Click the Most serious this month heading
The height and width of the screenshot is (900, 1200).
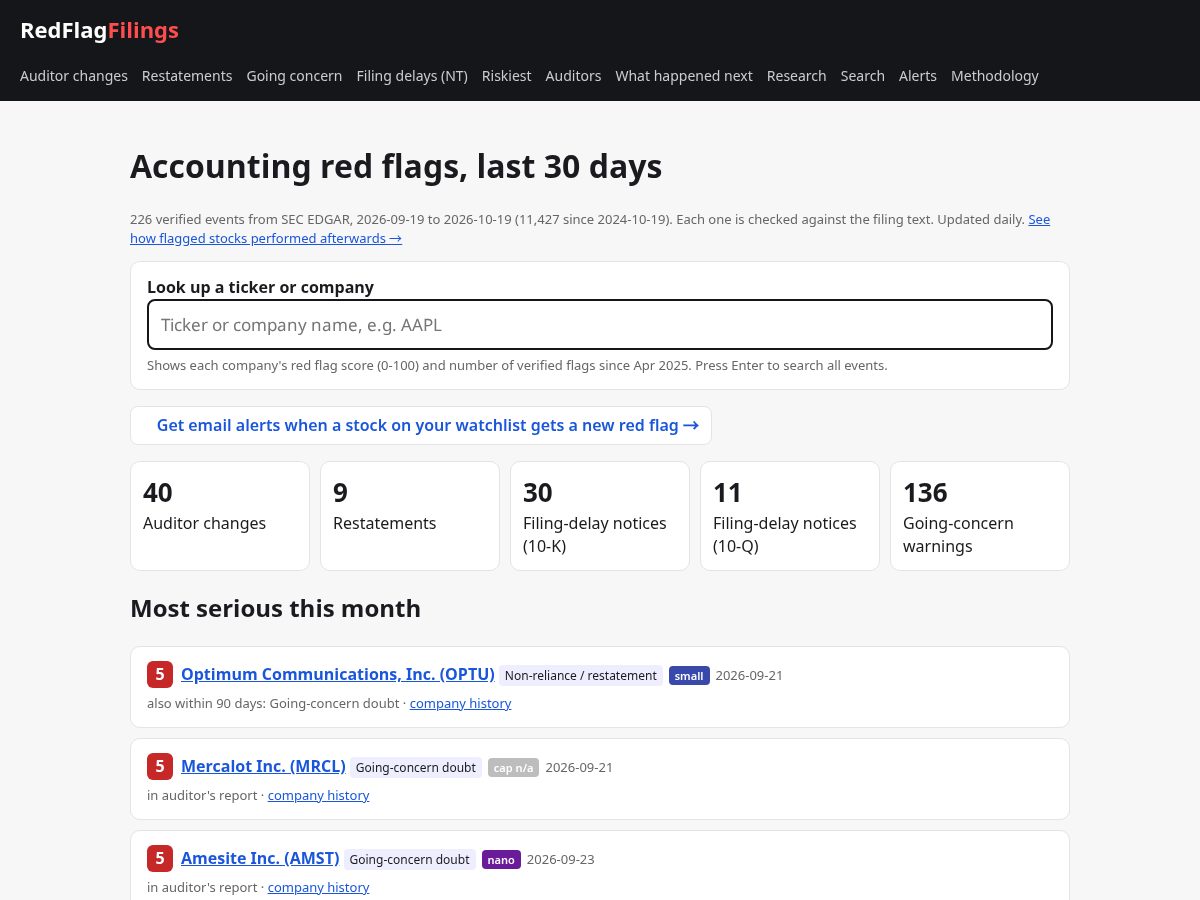tap(275, 609)
